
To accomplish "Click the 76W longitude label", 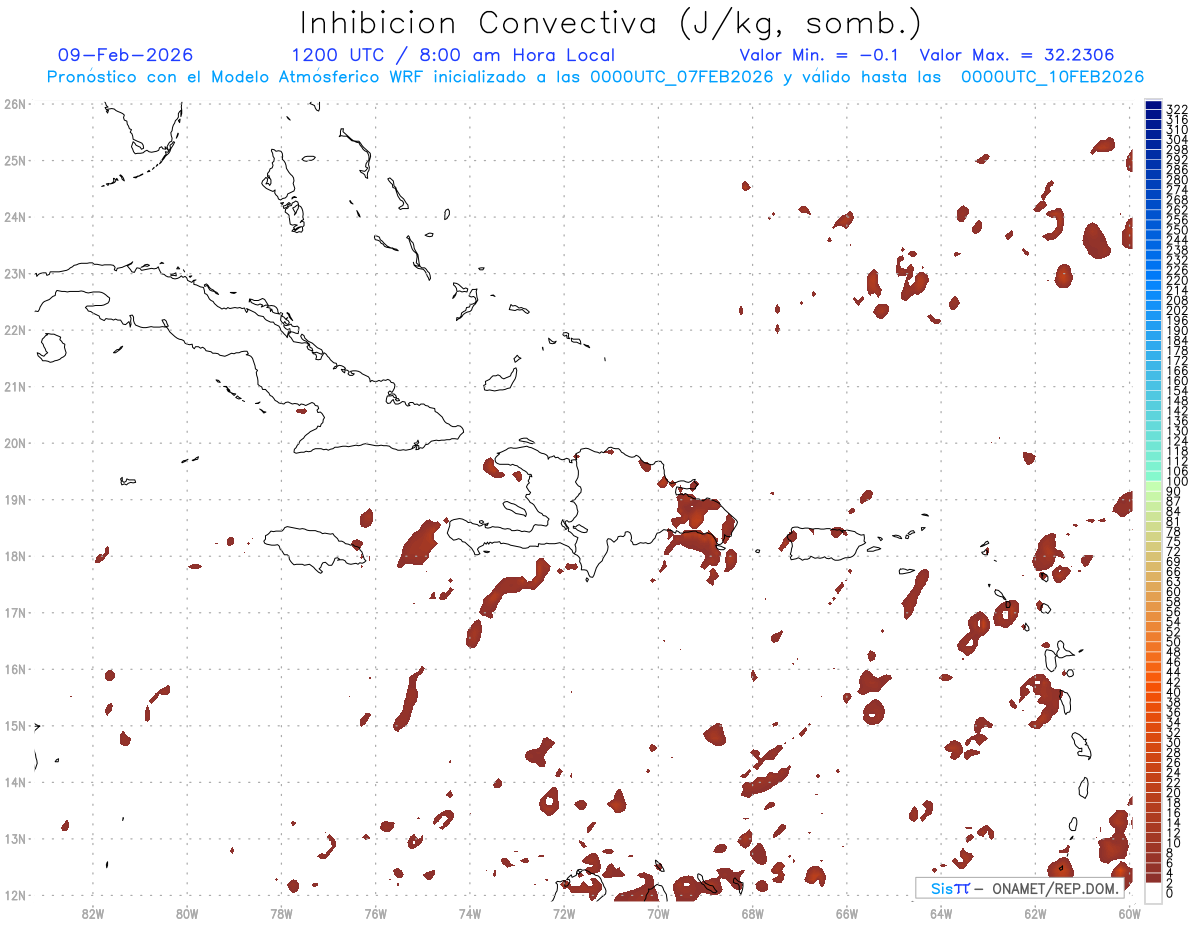I will coord(376,912).
